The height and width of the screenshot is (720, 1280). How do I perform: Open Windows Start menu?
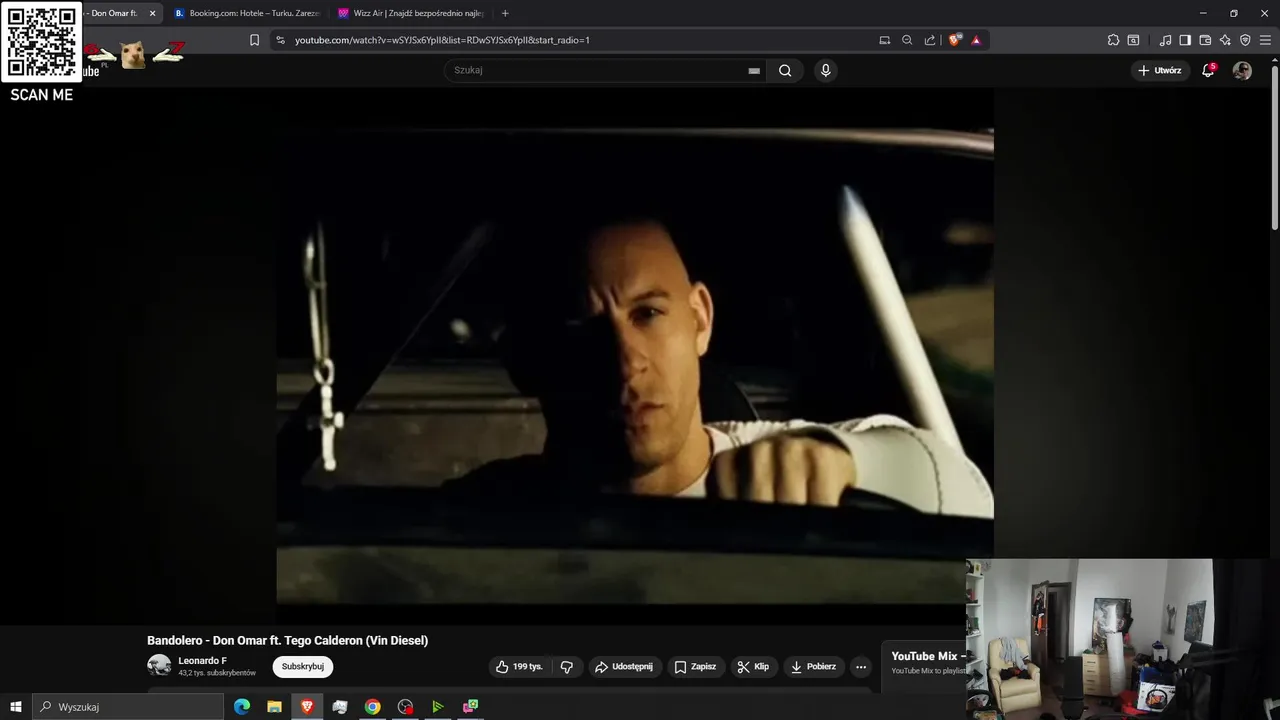click(16, 707)
